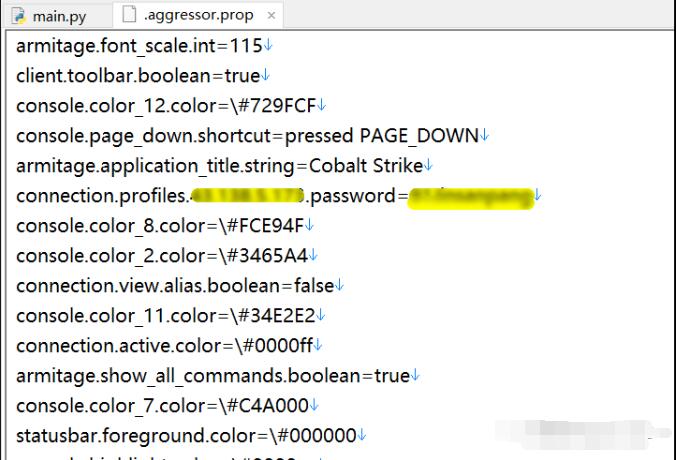Click on the Cobalt Strike application title text
The width and height of the screenshot is (677, 460).
[366, 166]
